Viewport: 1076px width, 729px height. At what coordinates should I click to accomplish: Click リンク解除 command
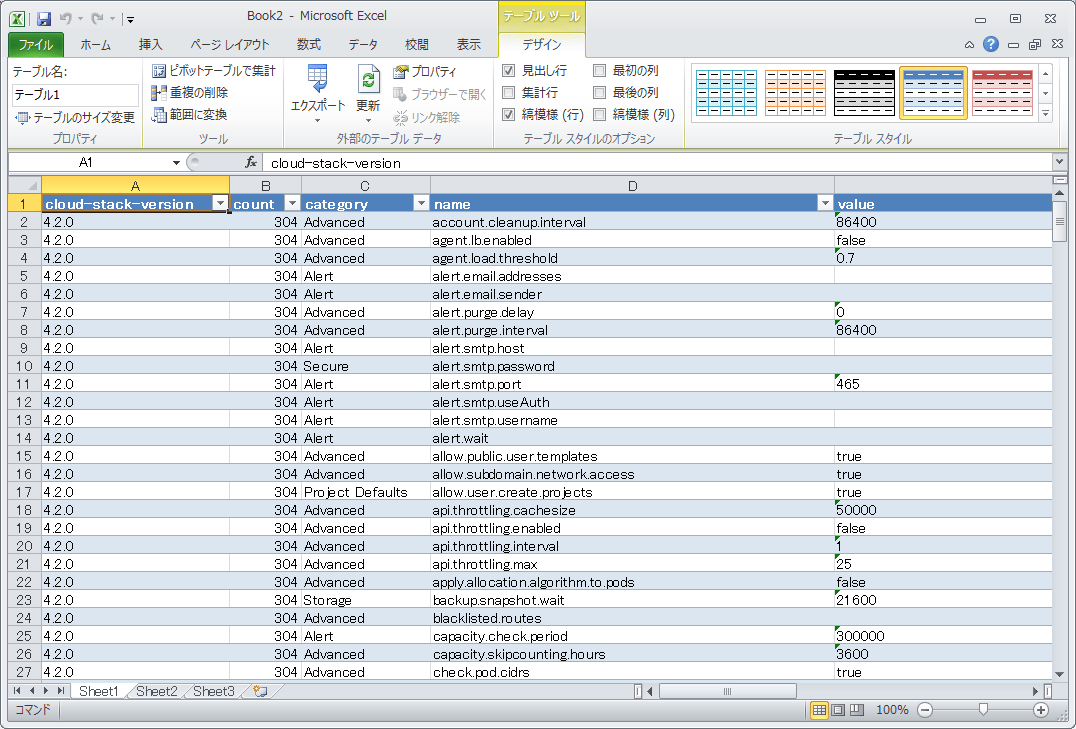(x=426, y=117)
